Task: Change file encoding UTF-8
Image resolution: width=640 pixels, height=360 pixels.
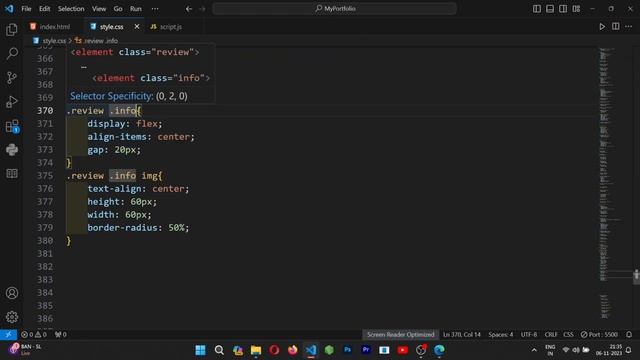Action: click(x=529, y=335)
